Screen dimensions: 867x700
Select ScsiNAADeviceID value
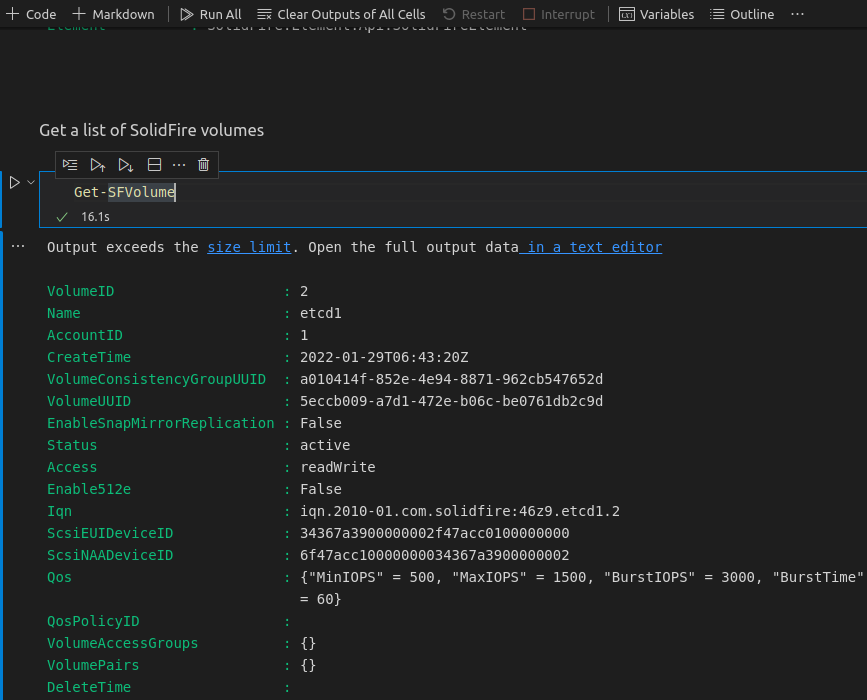coord(434,555)
